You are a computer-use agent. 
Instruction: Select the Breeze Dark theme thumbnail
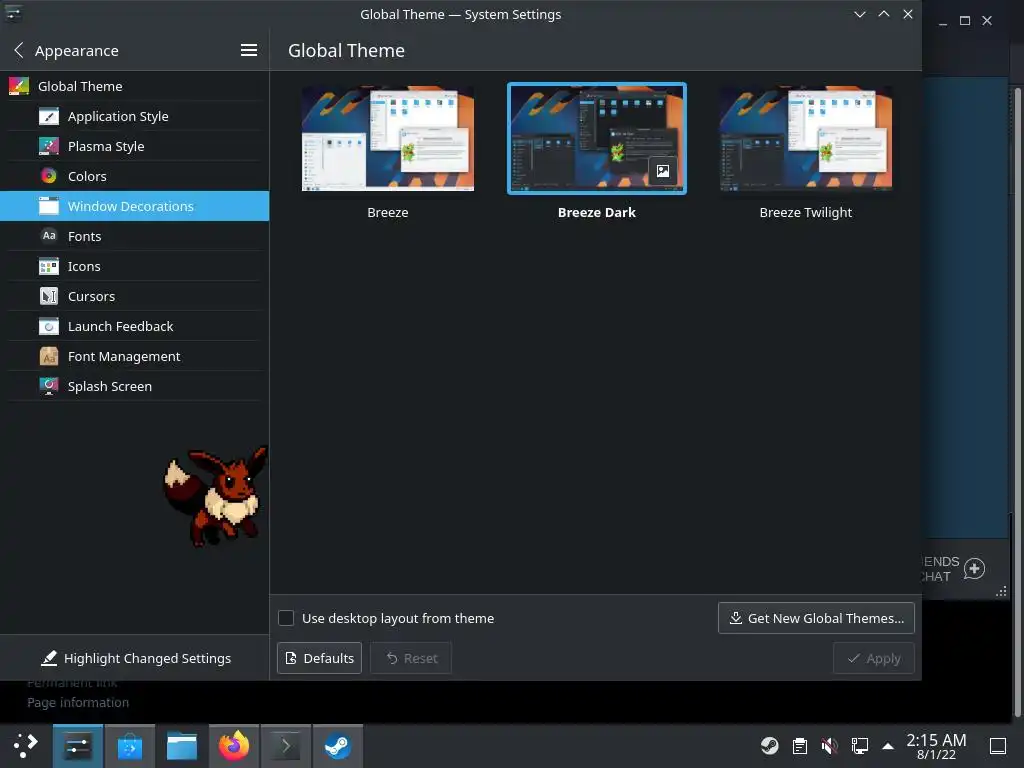point(597,138)
